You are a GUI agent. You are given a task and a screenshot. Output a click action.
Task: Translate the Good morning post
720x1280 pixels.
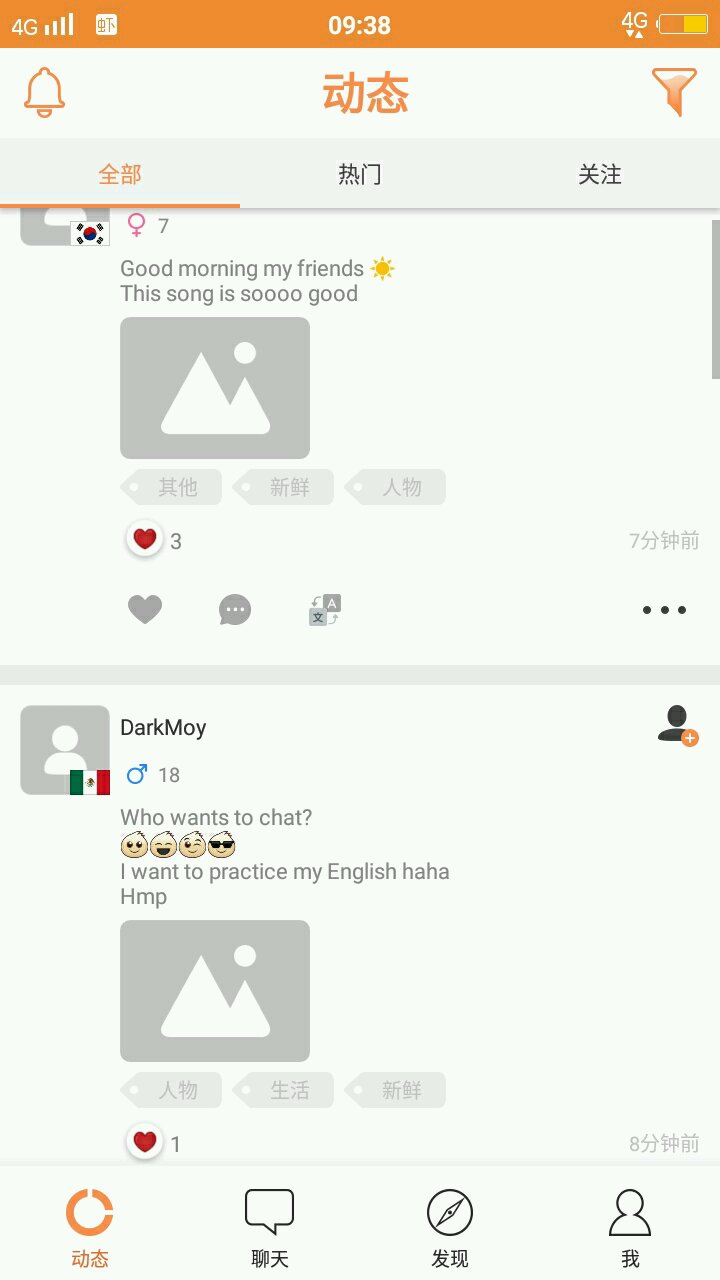(325, 609)
